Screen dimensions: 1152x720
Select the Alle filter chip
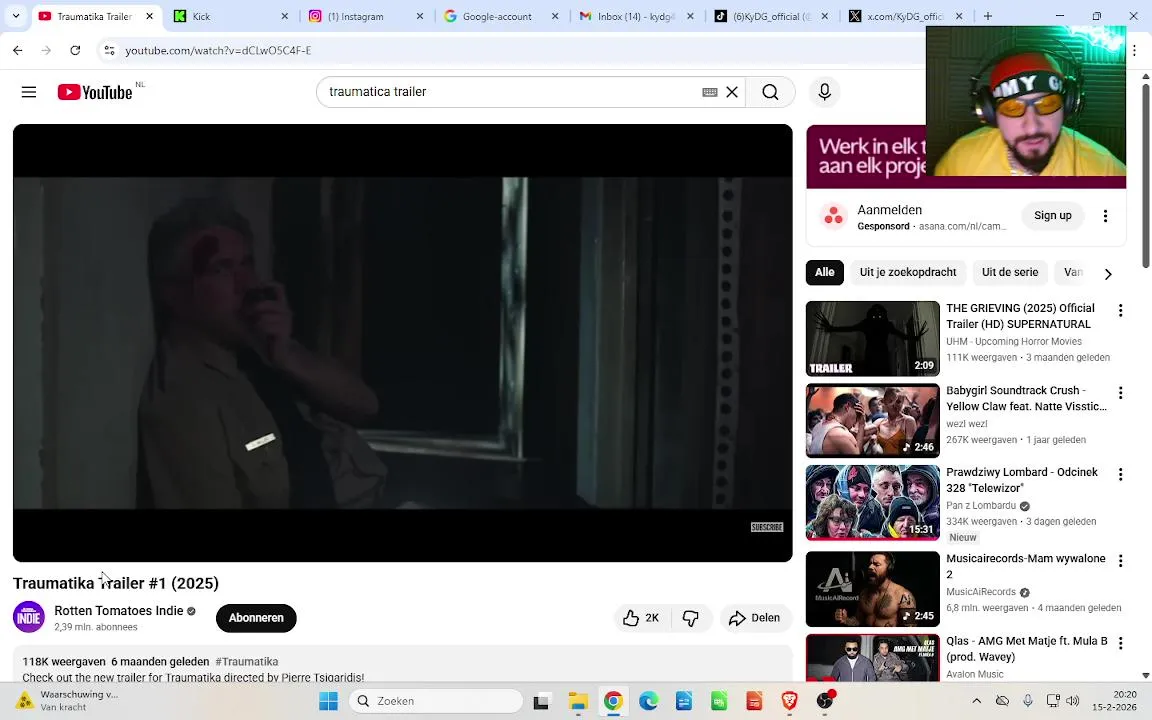point(824,272)
